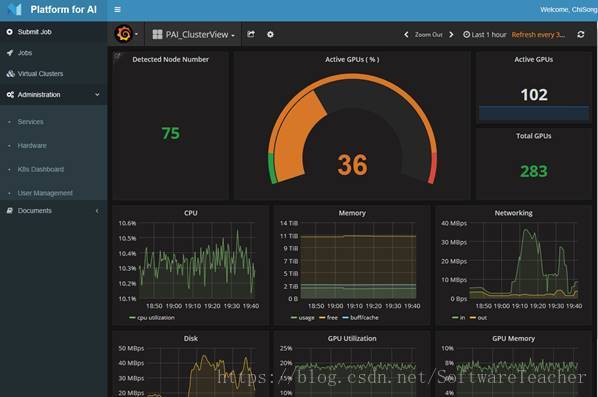Viewport: 598px width, 397px height.
Task: Open the Documents menu
Action: coord(35,211)
